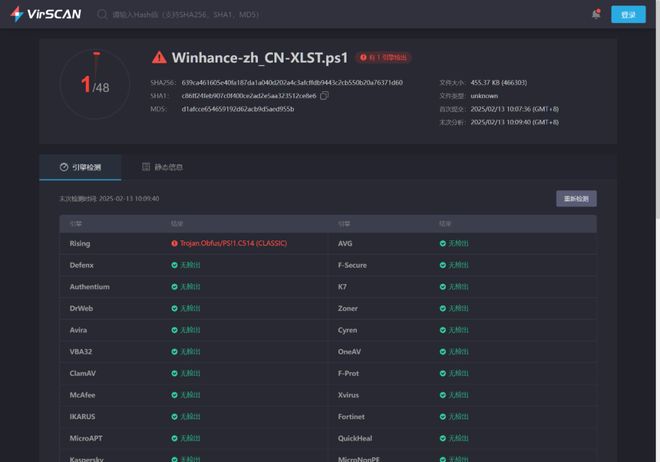Click the search magnifier icon
This screenshot has height=462, width=660.
(103, 15)
